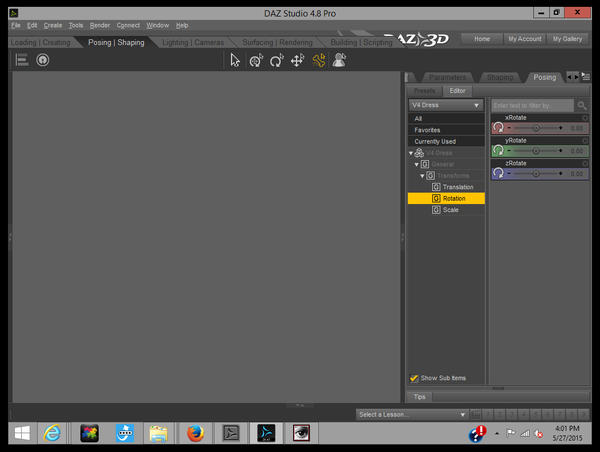Open the Tools menu
The image size is (600, 452).
point(76,25)
